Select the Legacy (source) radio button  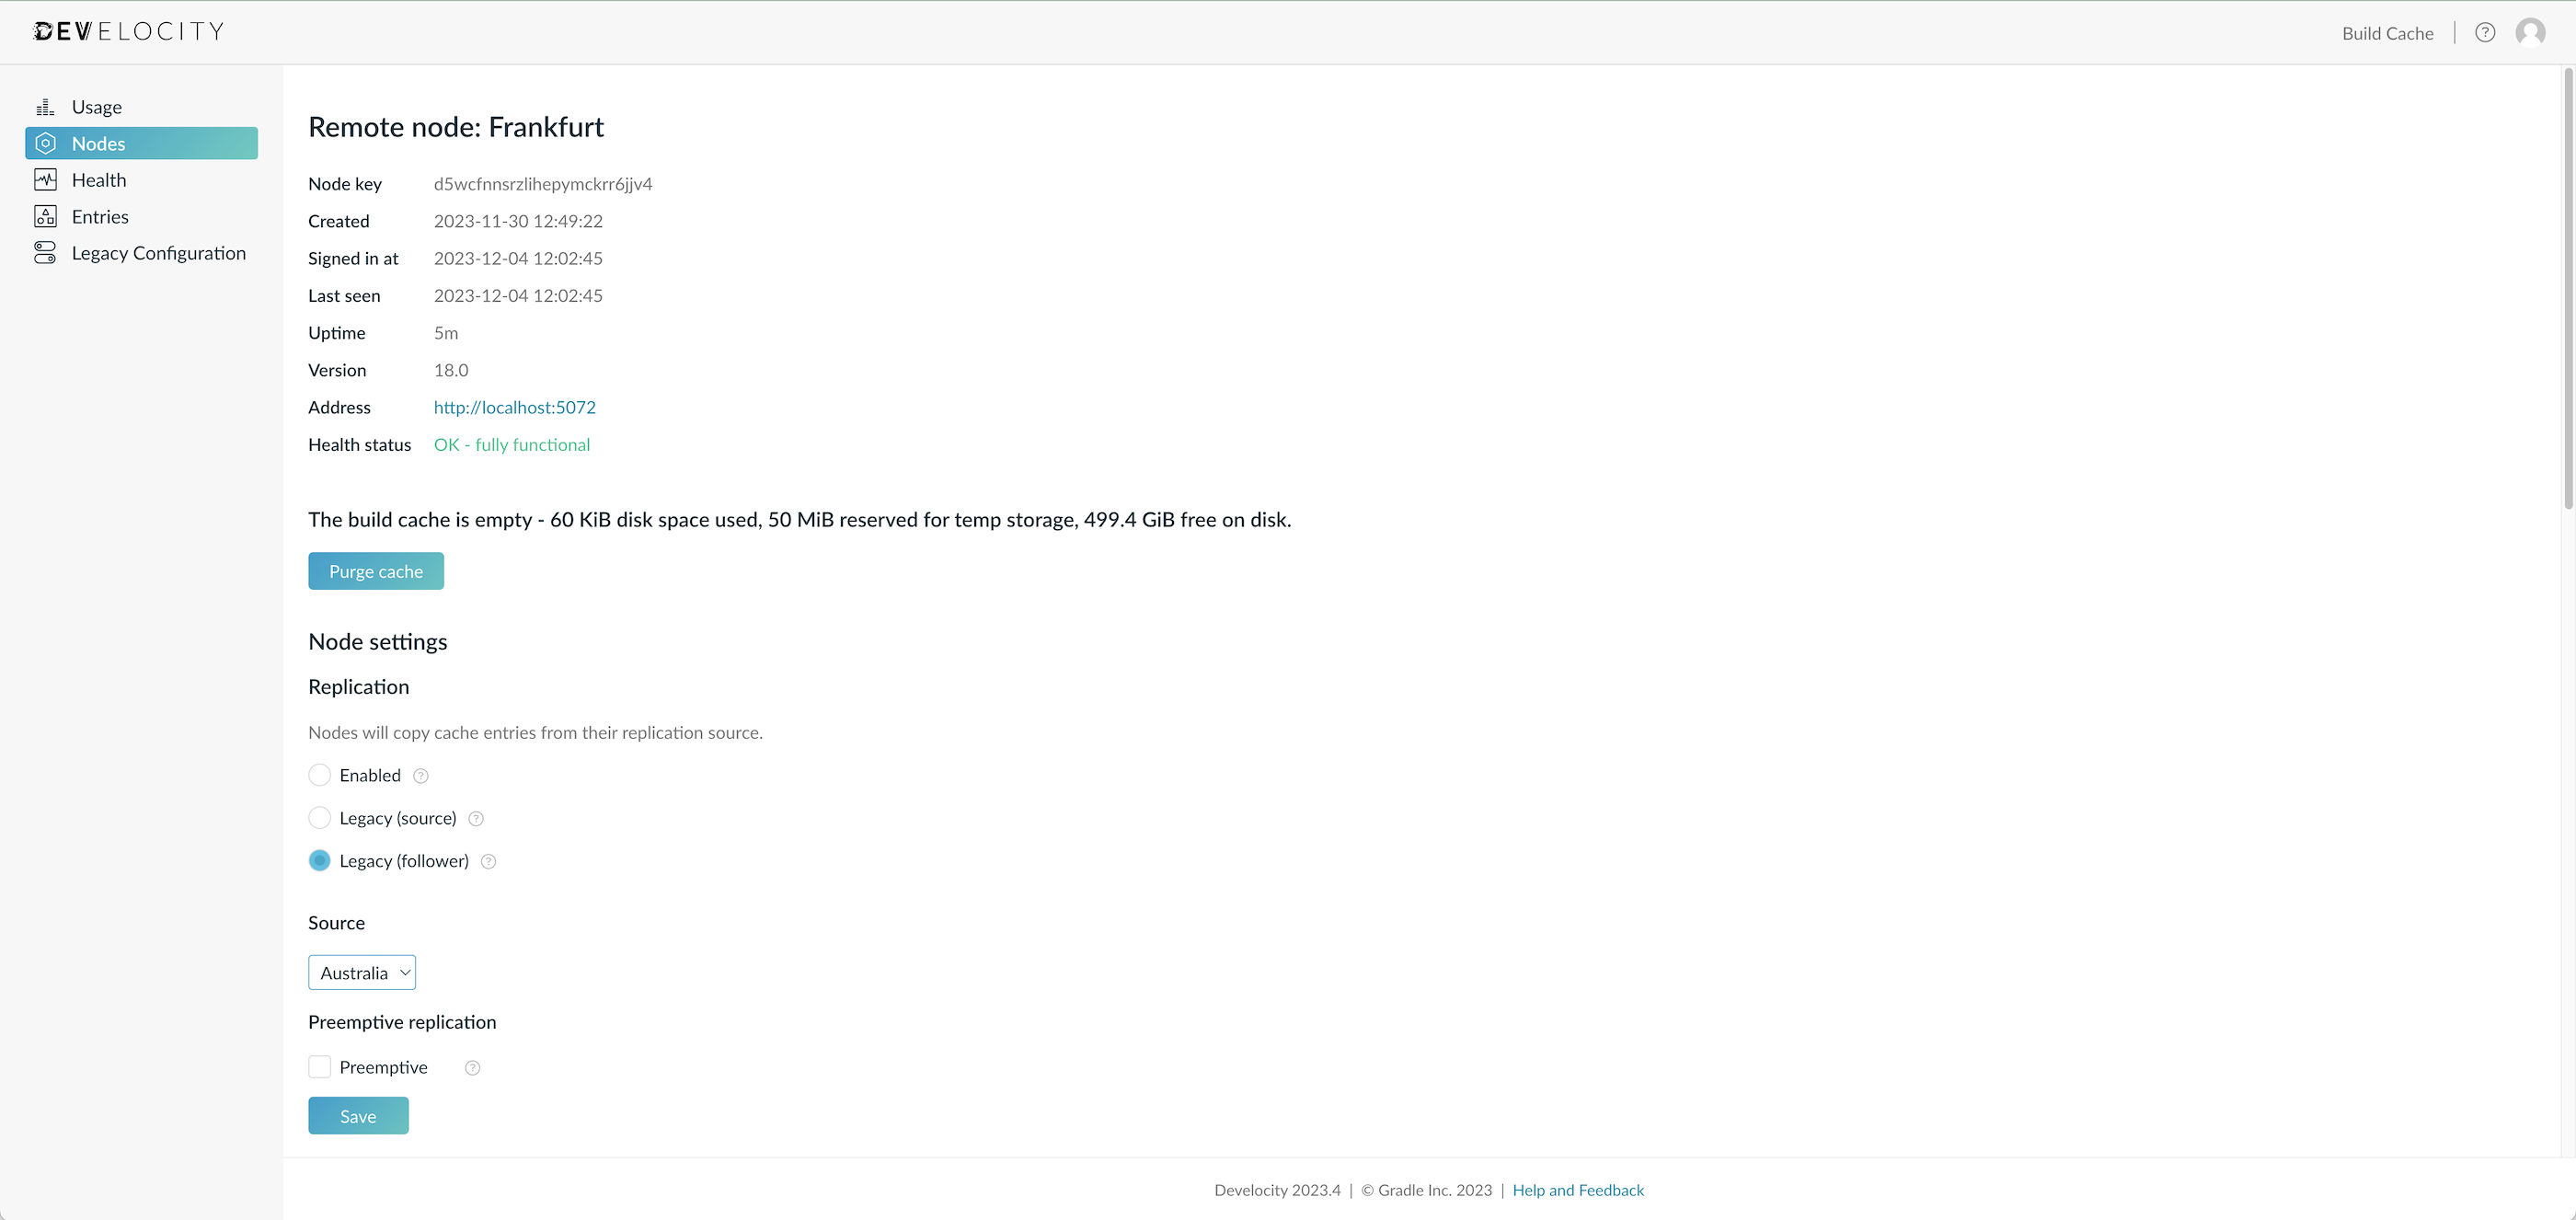(319, 818)
